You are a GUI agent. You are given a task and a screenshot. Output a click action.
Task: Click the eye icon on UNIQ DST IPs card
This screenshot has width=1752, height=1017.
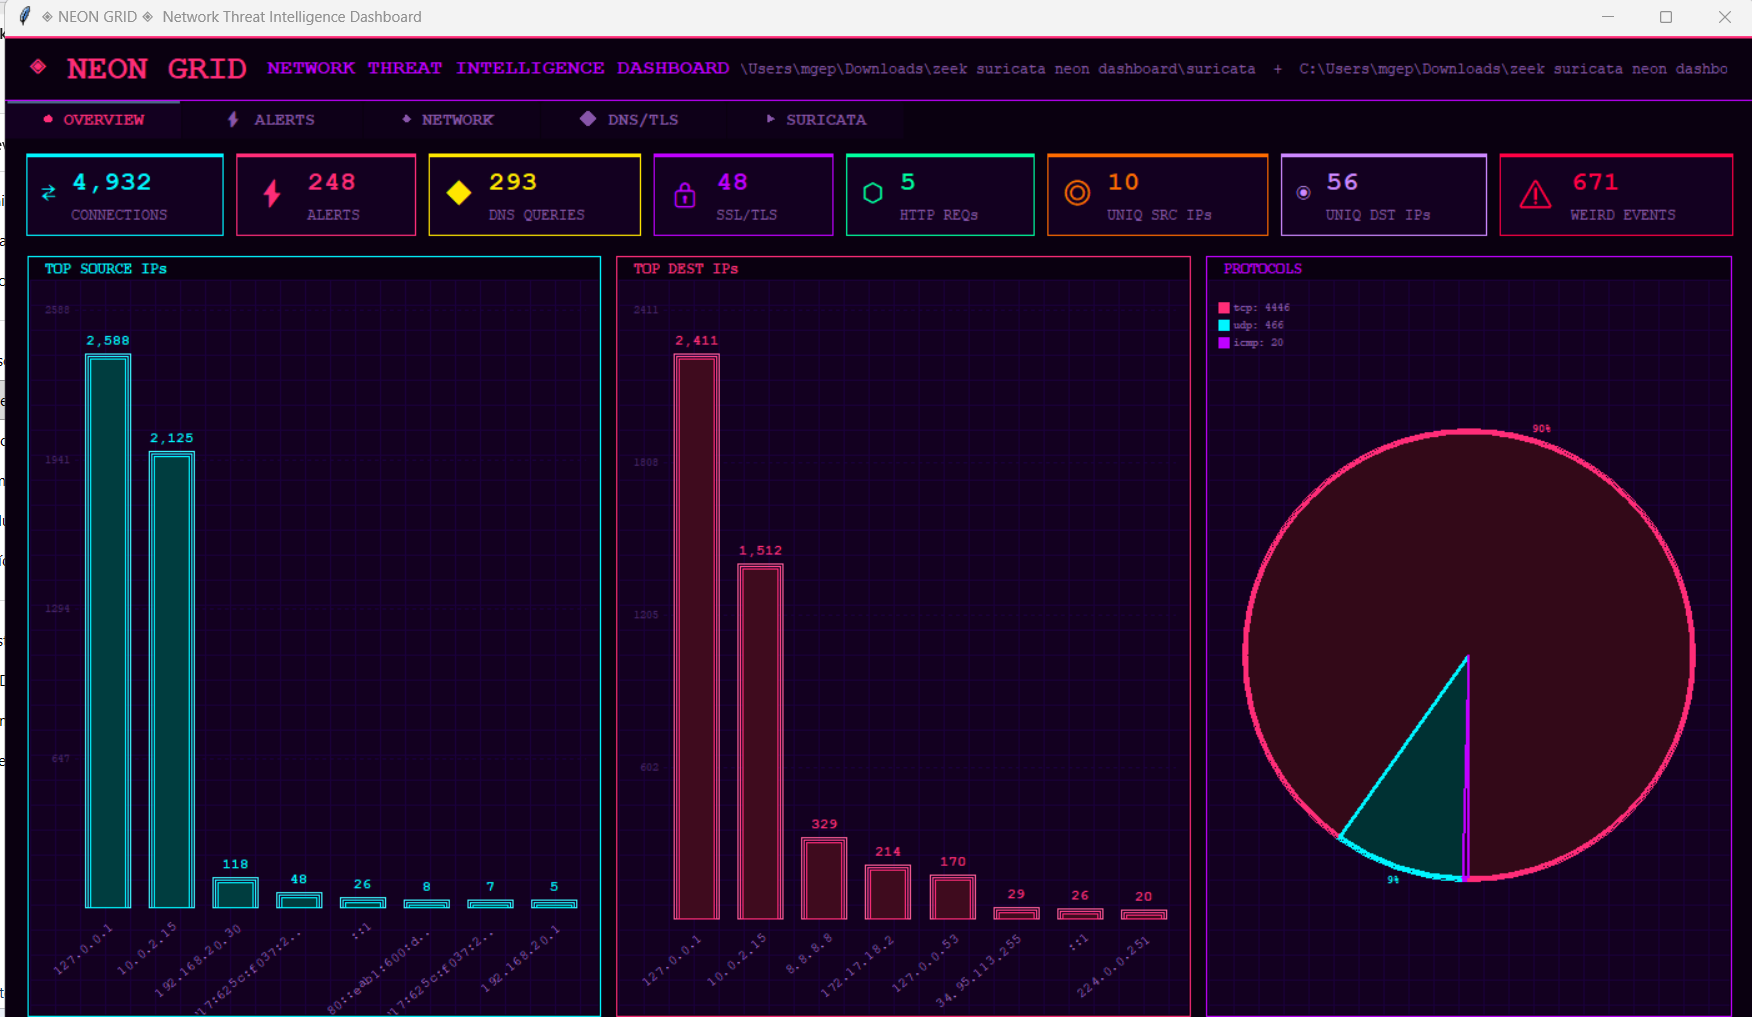(x=1303, y=192)
